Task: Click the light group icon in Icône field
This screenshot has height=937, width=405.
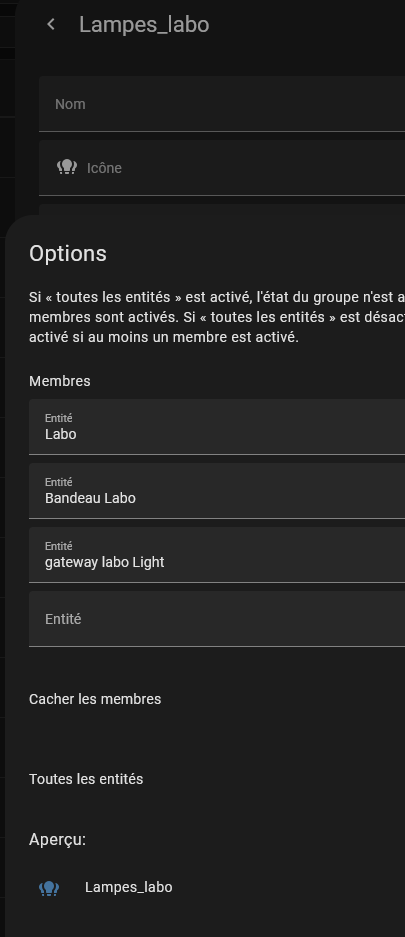Action: point(67,167)
